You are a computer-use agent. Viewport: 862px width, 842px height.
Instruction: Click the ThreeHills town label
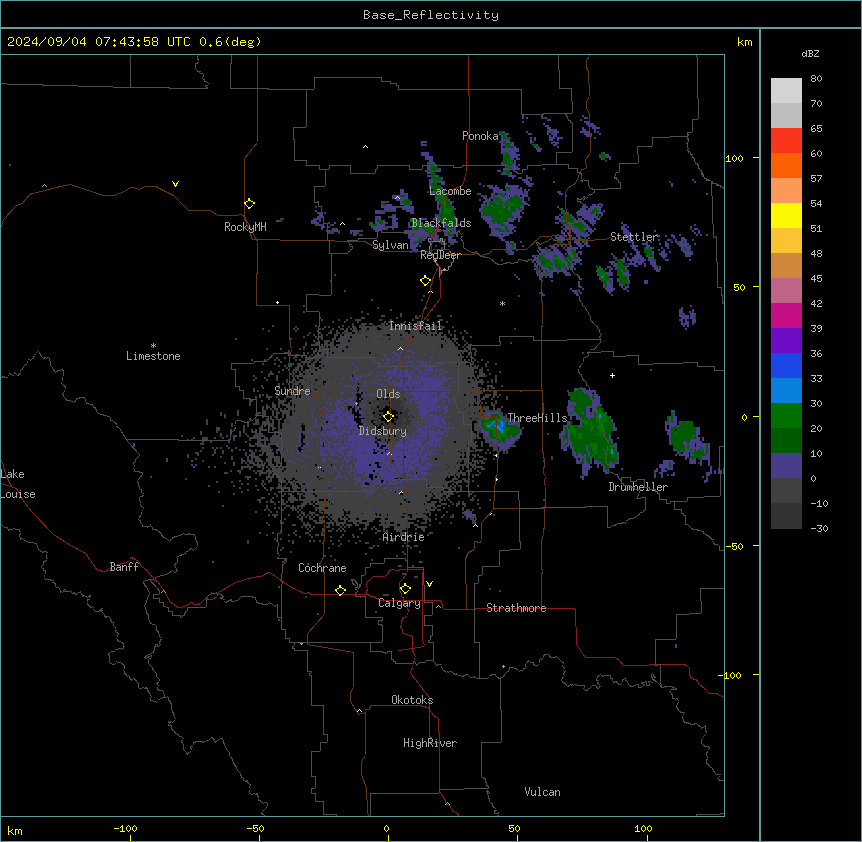tap(537, 418)
